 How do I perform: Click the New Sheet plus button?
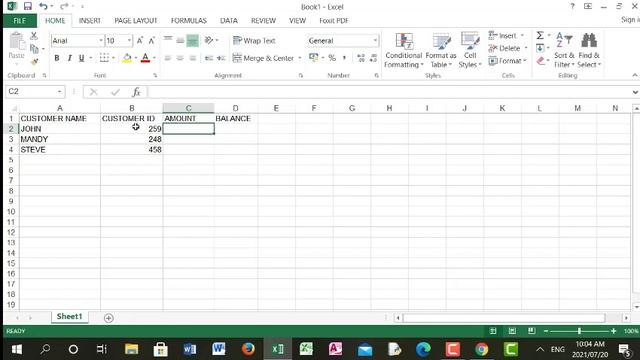coord(109,318)
